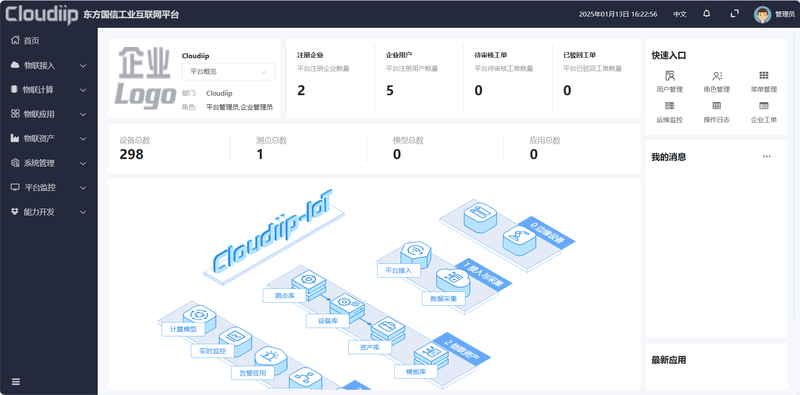The height and width of the screenshot is (395, 800).
Task: Click the cloud-shaped 数据采集 block in the diagram
Action: (x=453, y=281)
